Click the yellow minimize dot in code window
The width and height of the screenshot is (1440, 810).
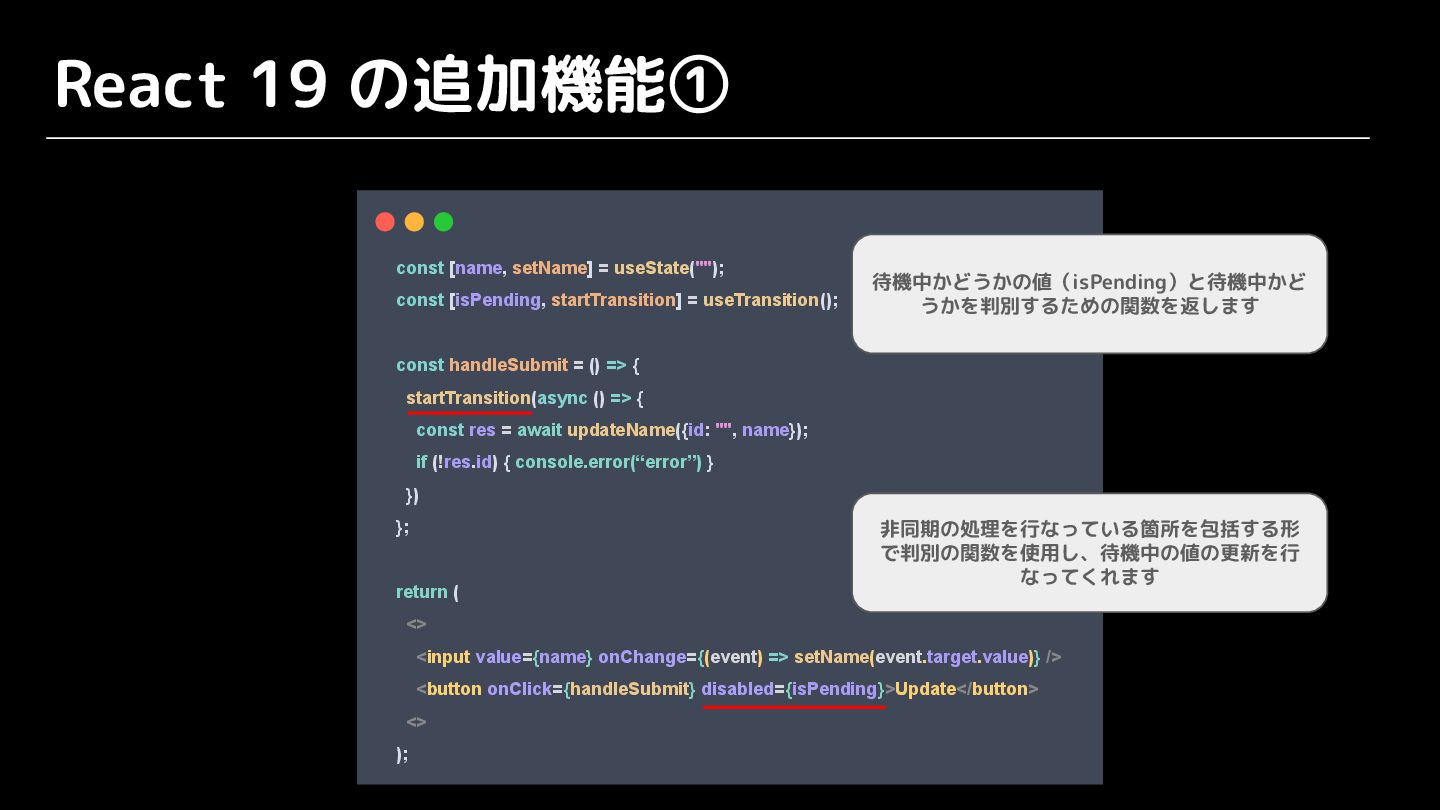coord(414,222)
